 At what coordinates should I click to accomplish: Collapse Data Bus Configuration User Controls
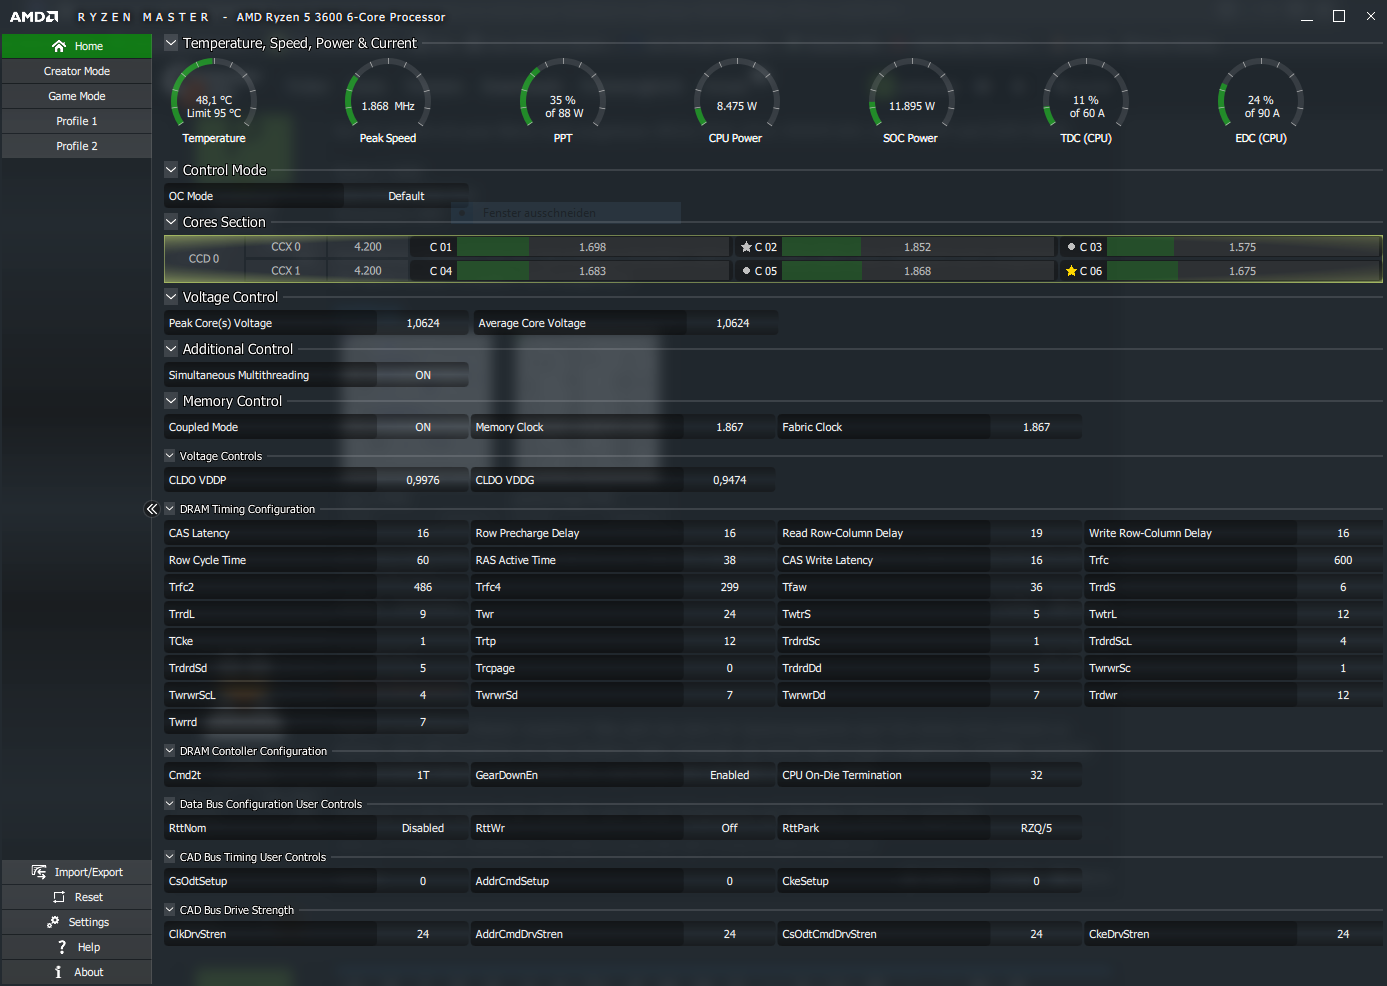coord(170,804)
